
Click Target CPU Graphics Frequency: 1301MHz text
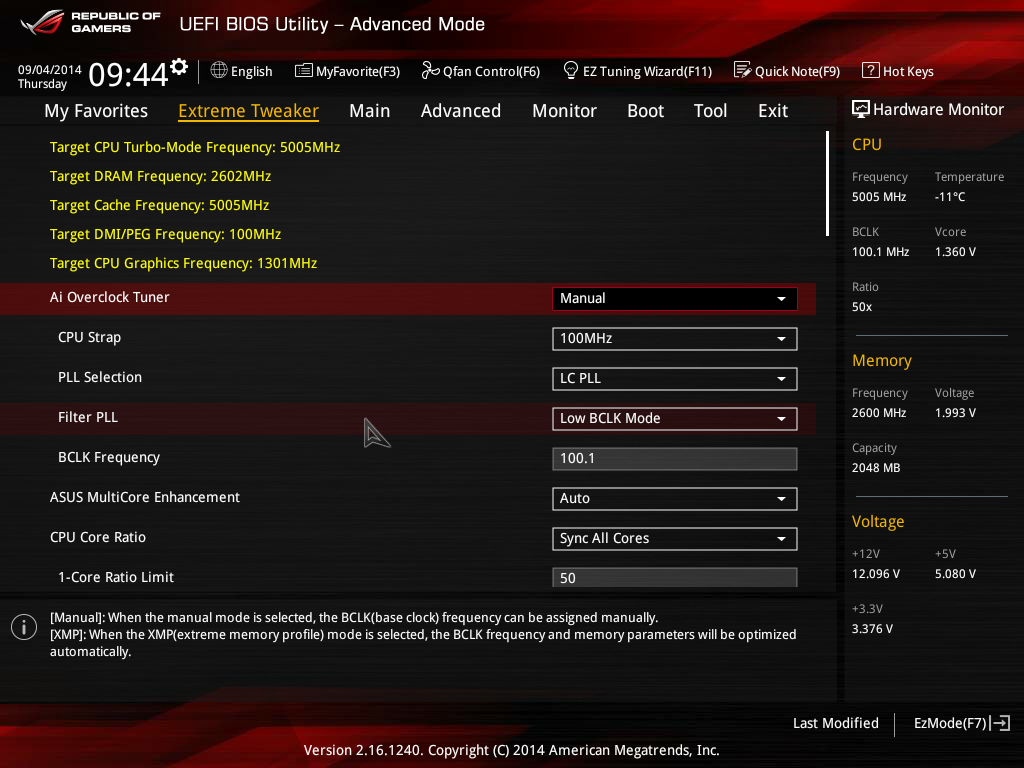pyautogui.click(x=184, y=263)
